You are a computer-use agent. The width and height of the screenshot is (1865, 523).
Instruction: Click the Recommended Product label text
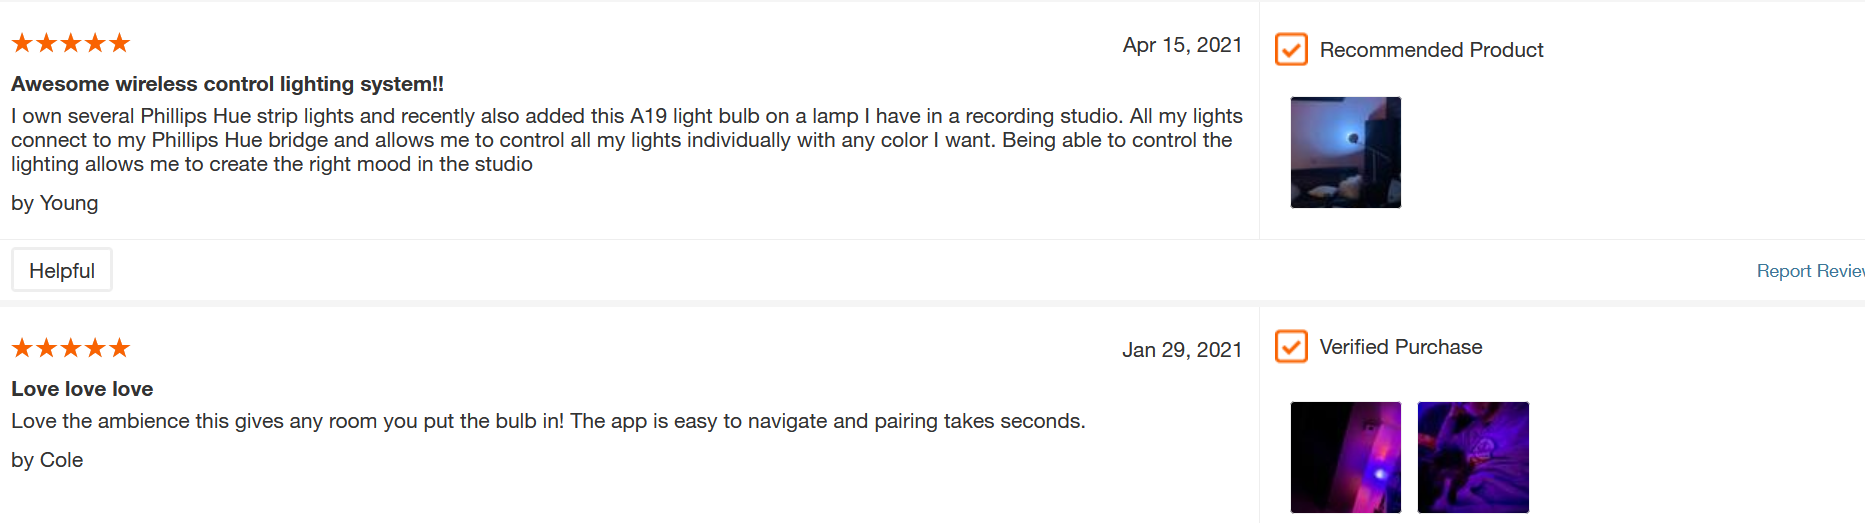pyautogui.click(x=1431, y=50)
